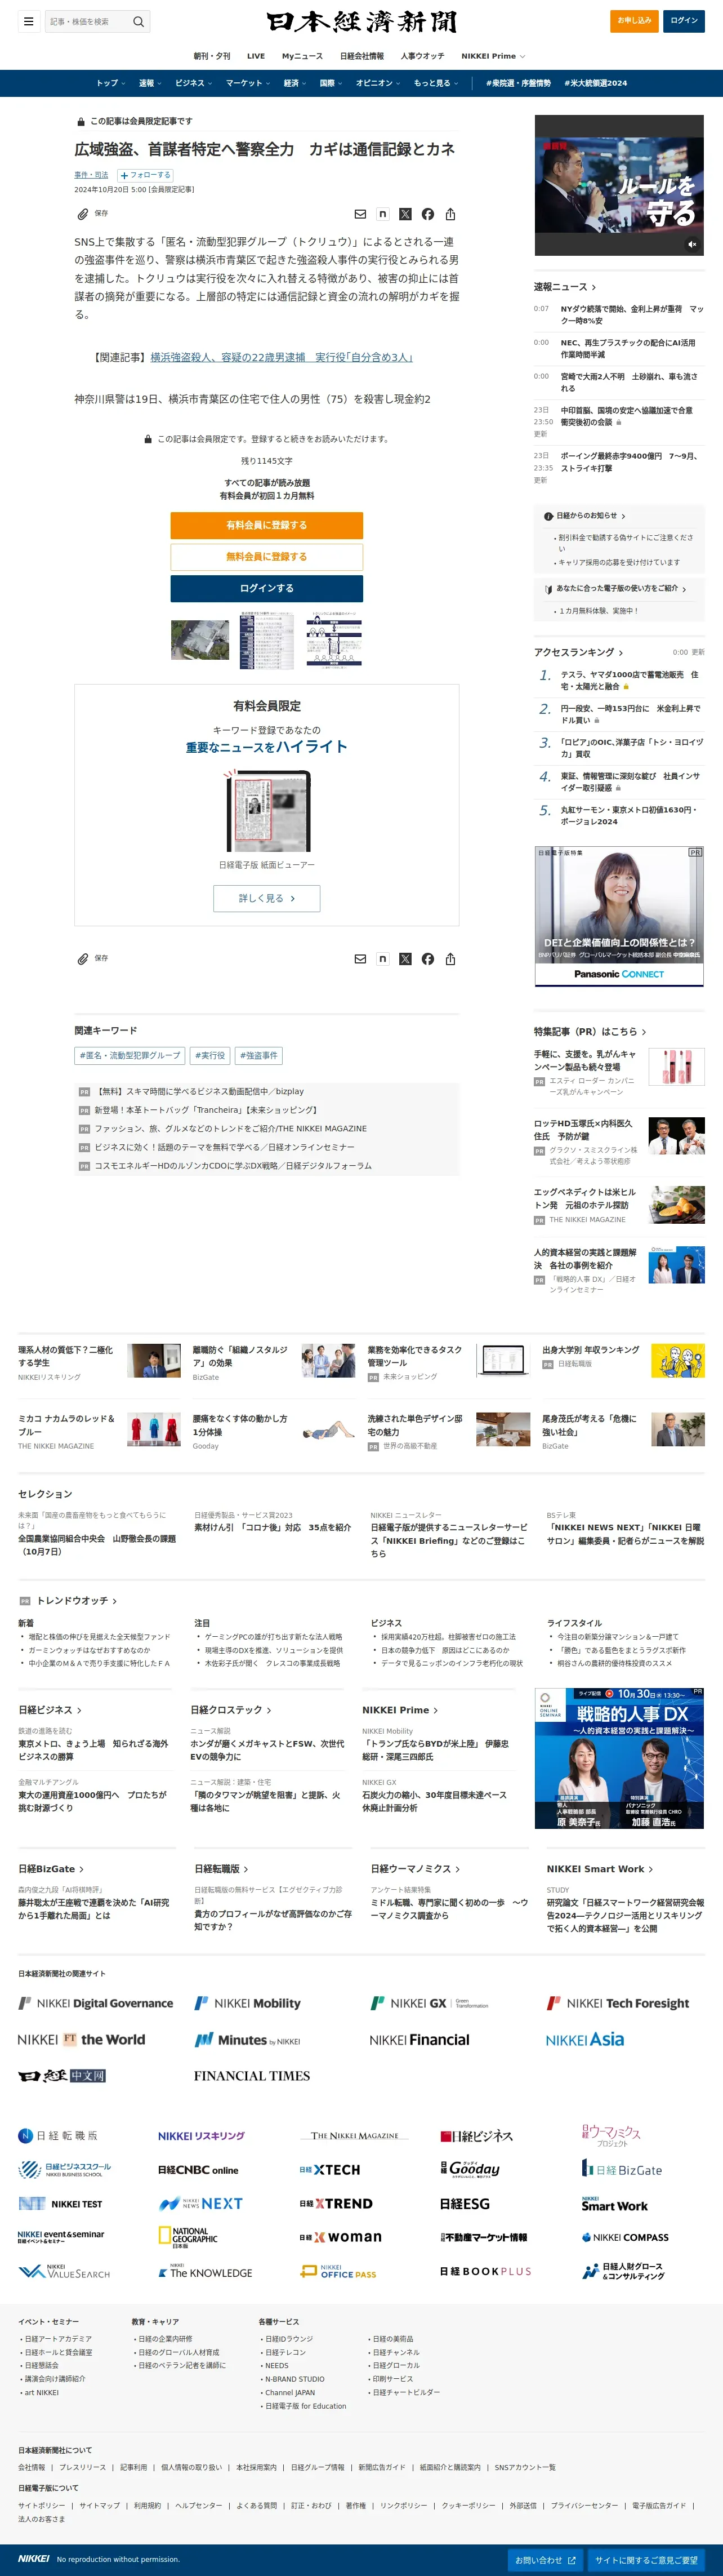Share to Facebook icon above 関連キーワード
Image resolution: width=723 pixels, height=2576 pixels.
(x=428, y=959)
